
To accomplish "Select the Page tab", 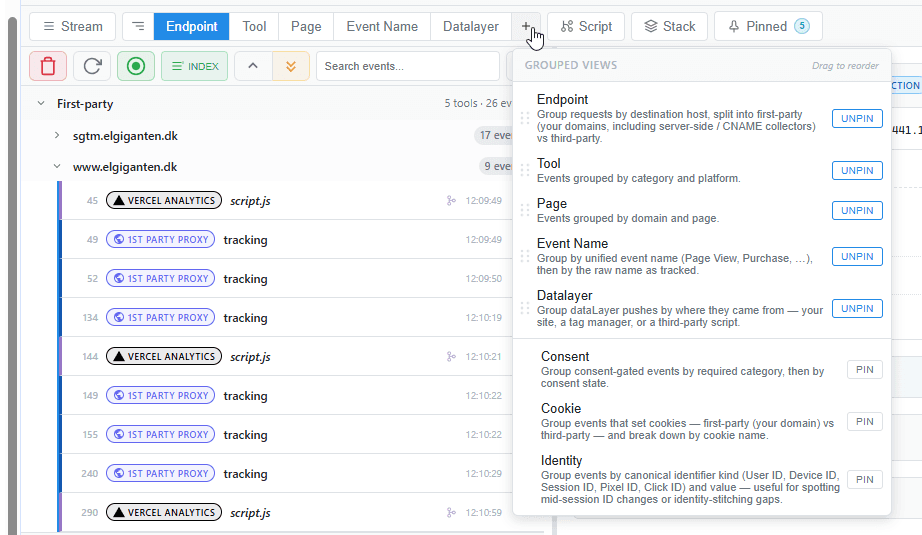I will (306, 26).
